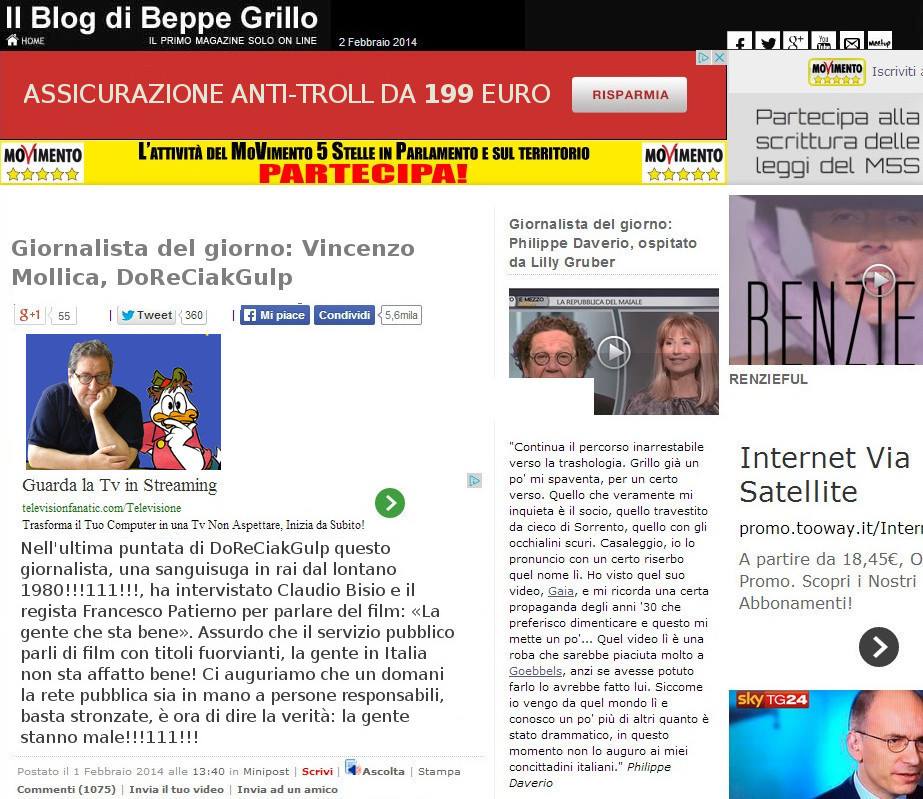923x799 pixels.
Task: Click the email envelope icon in header
Action: coord(851,42)
